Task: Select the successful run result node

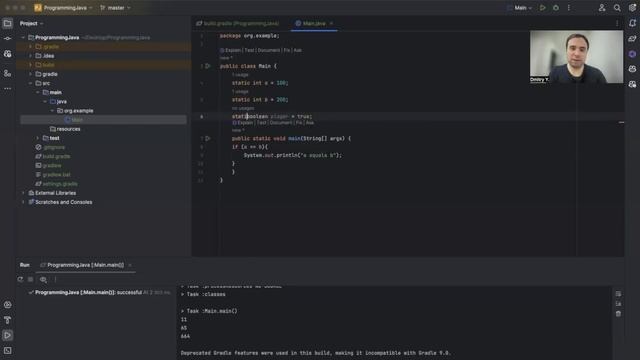Action: [99, 293]
